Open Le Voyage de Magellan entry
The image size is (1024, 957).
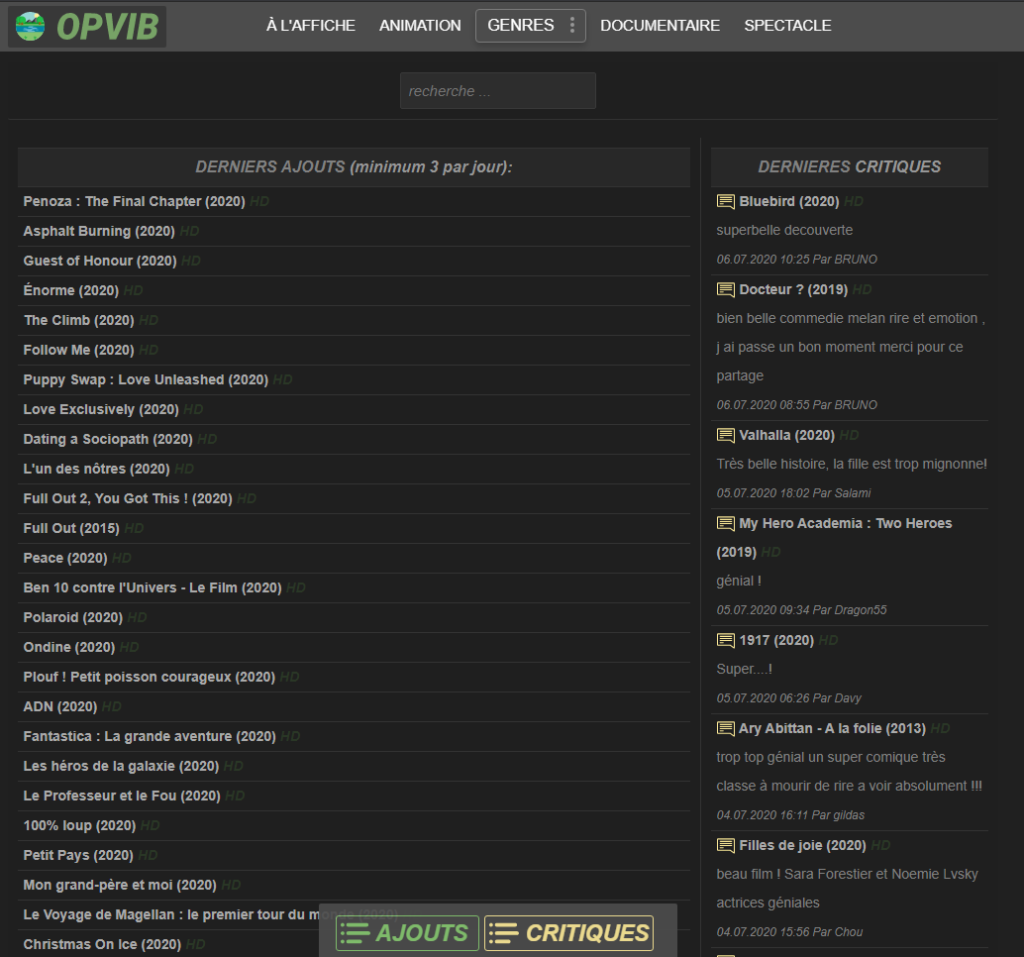171,915
